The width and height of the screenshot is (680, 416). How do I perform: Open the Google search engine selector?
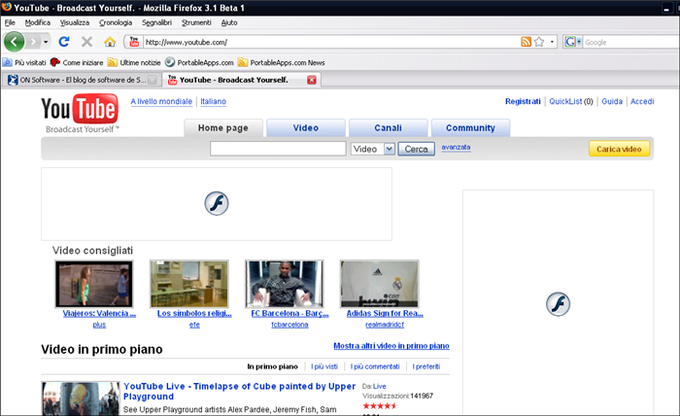tap(573, 42)
